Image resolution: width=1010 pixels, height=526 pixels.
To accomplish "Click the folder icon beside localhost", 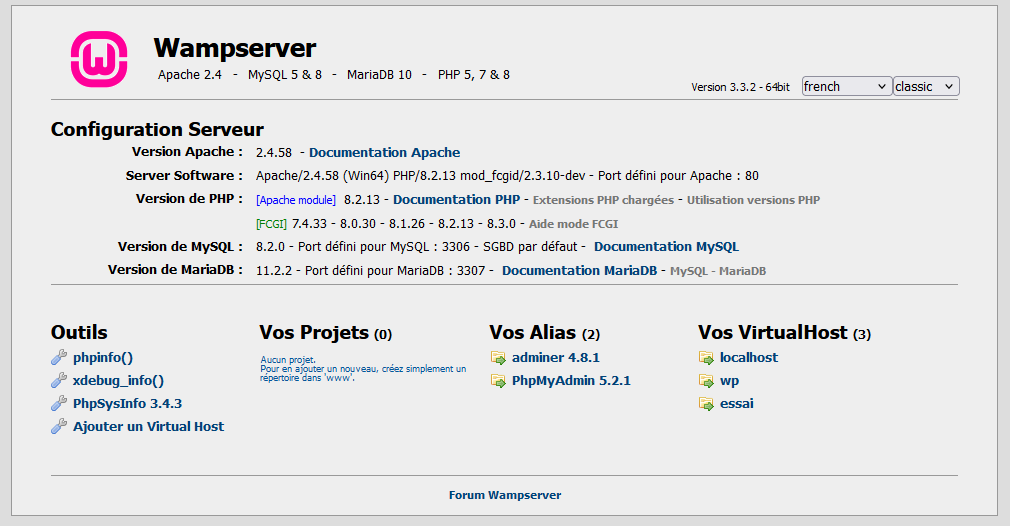I will coord(707,357).
